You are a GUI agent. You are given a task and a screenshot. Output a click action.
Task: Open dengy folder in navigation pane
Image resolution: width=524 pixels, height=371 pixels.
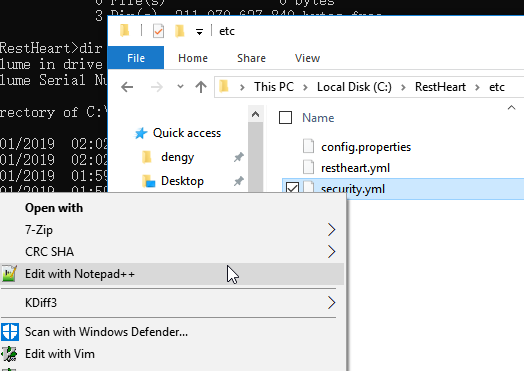coord(177,157)
